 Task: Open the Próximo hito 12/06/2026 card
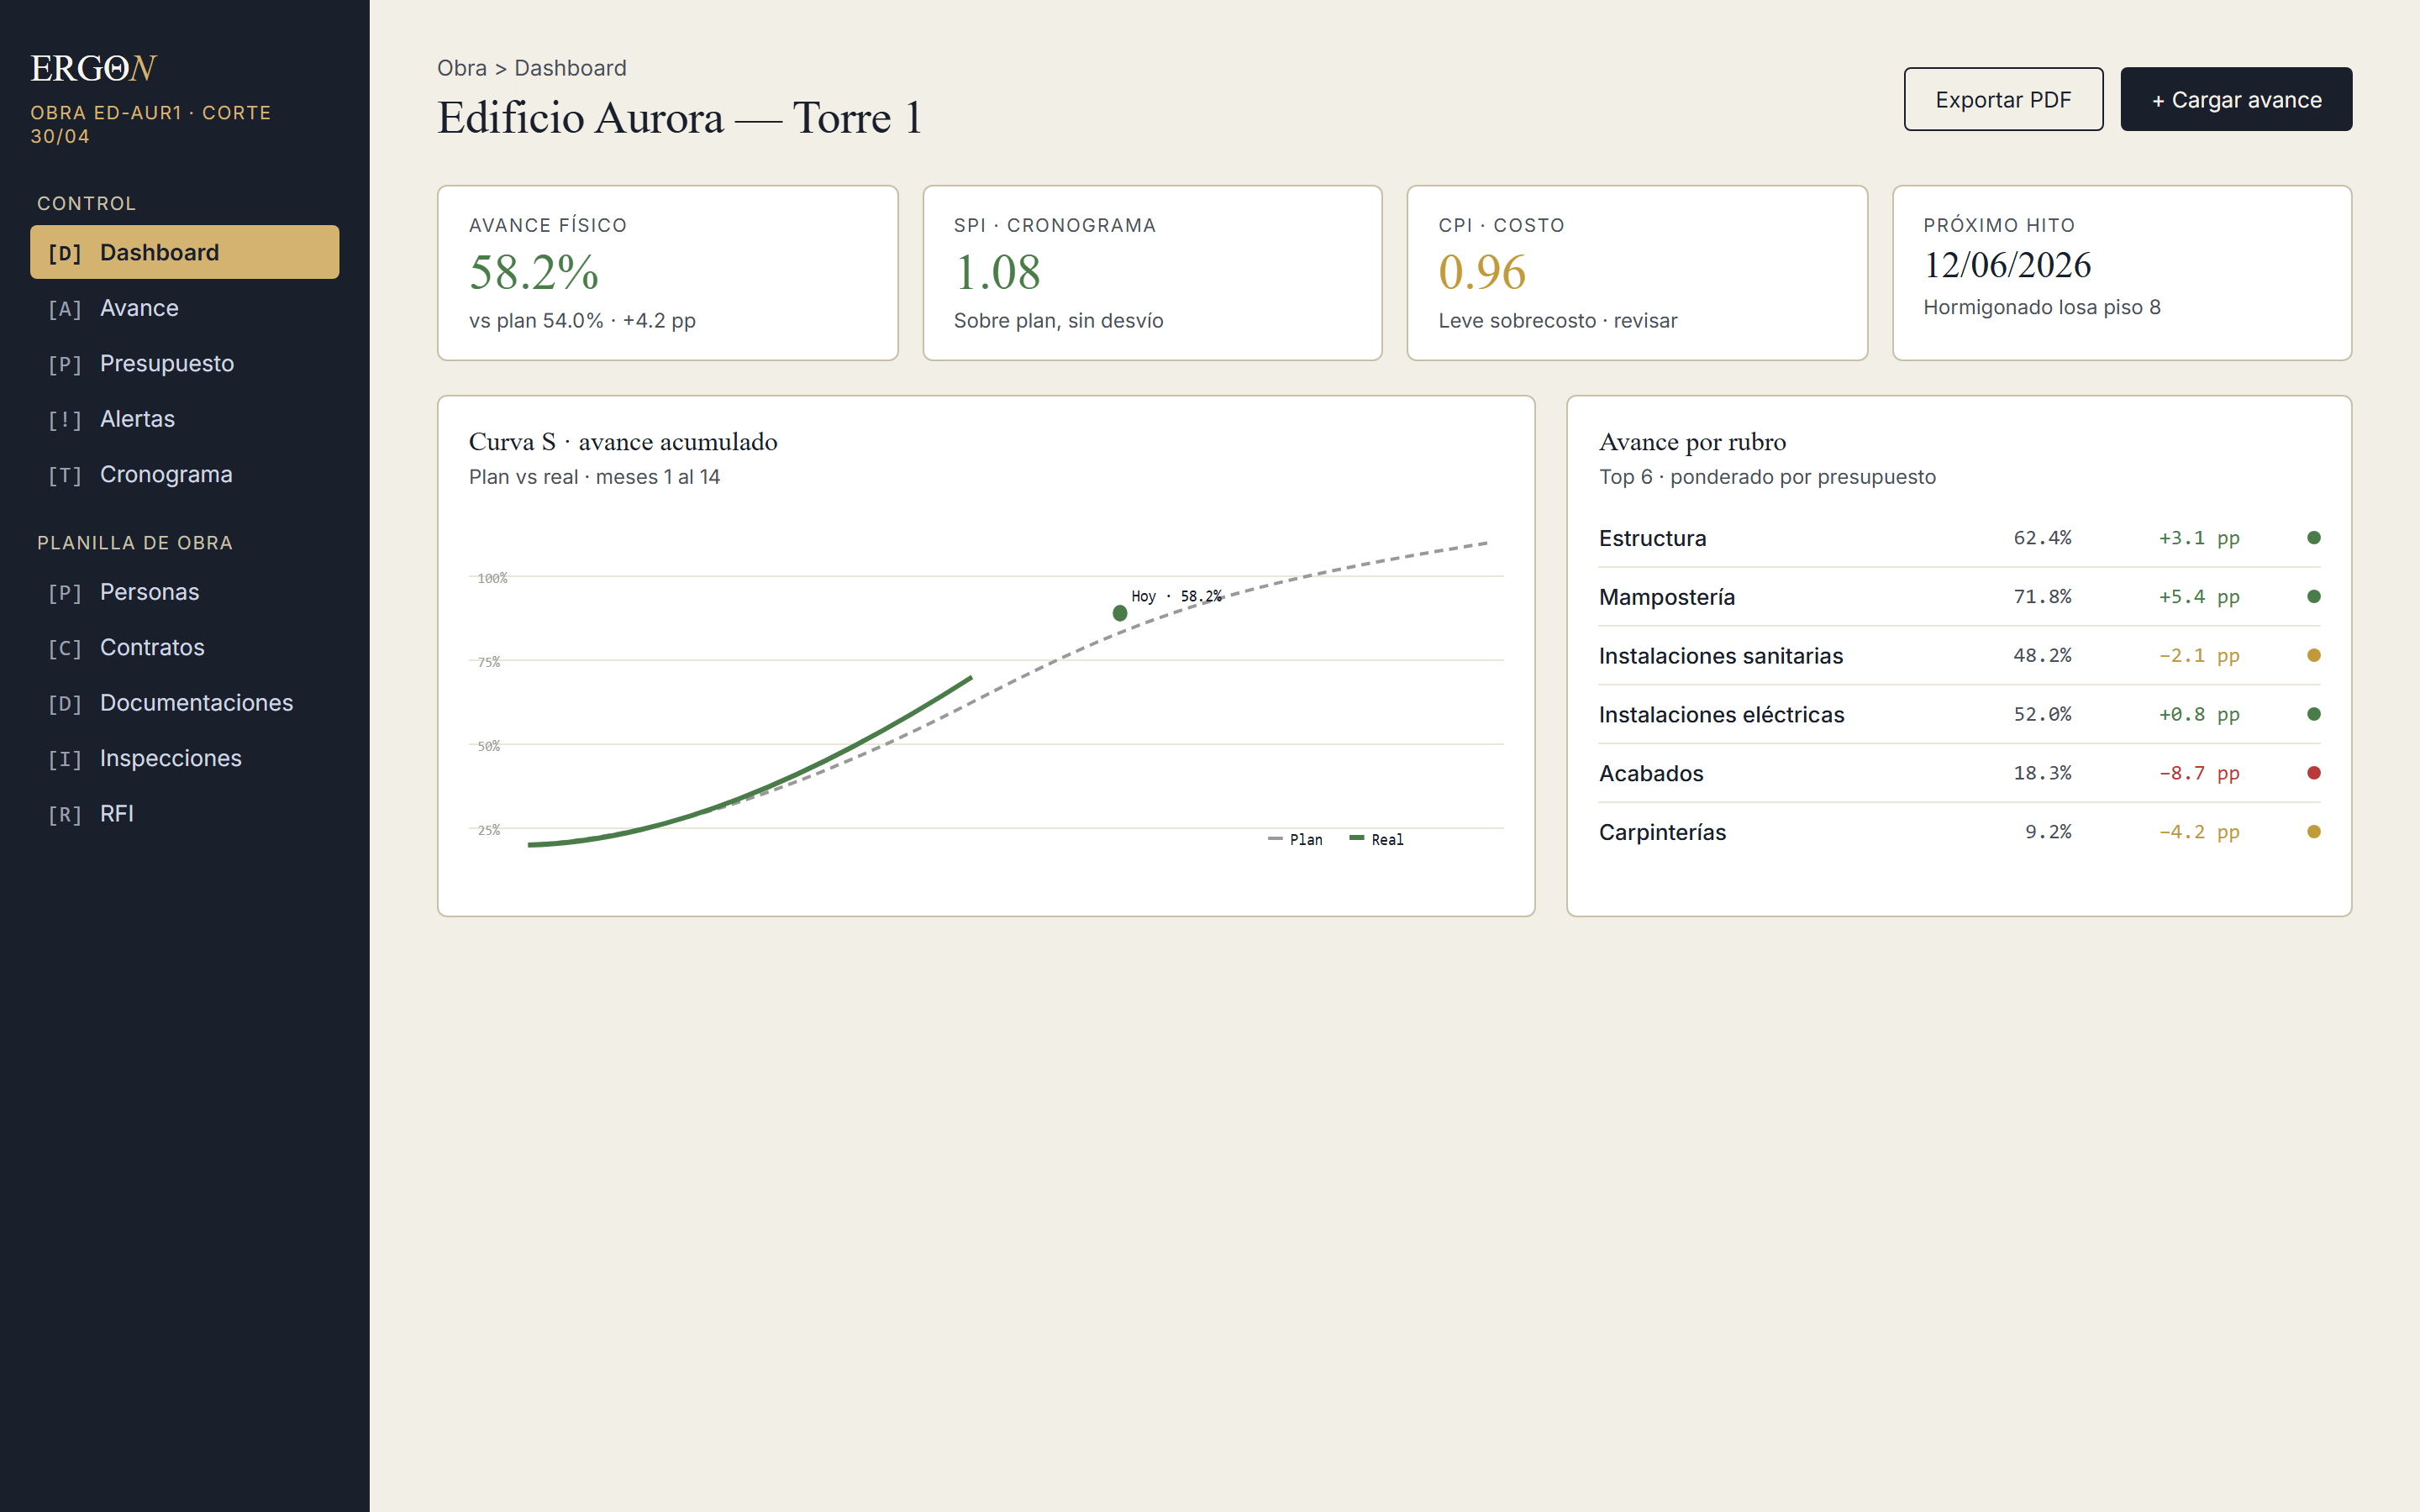pyautogui.click(x=2122, y=273)
